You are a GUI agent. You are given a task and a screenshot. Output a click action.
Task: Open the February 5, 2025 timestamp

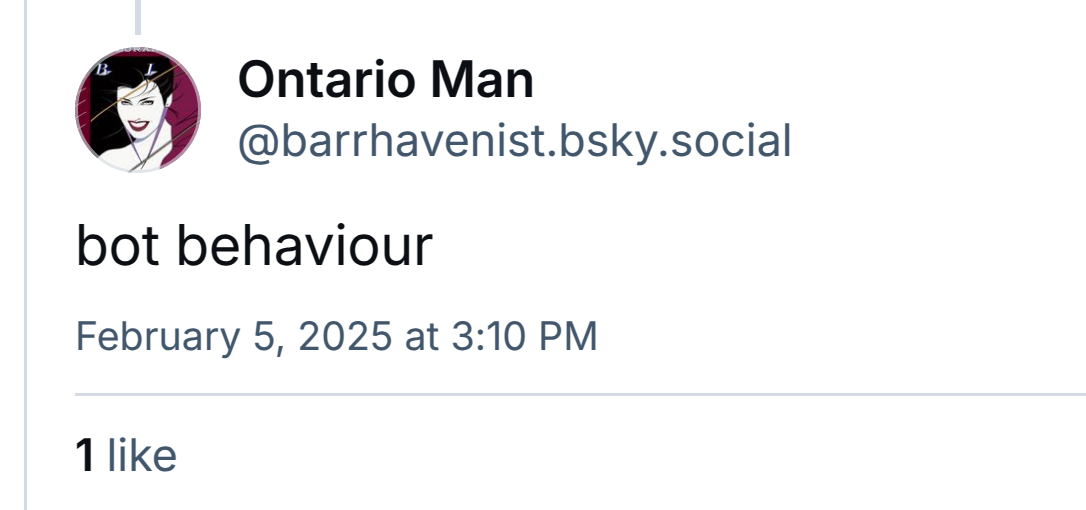336,336
